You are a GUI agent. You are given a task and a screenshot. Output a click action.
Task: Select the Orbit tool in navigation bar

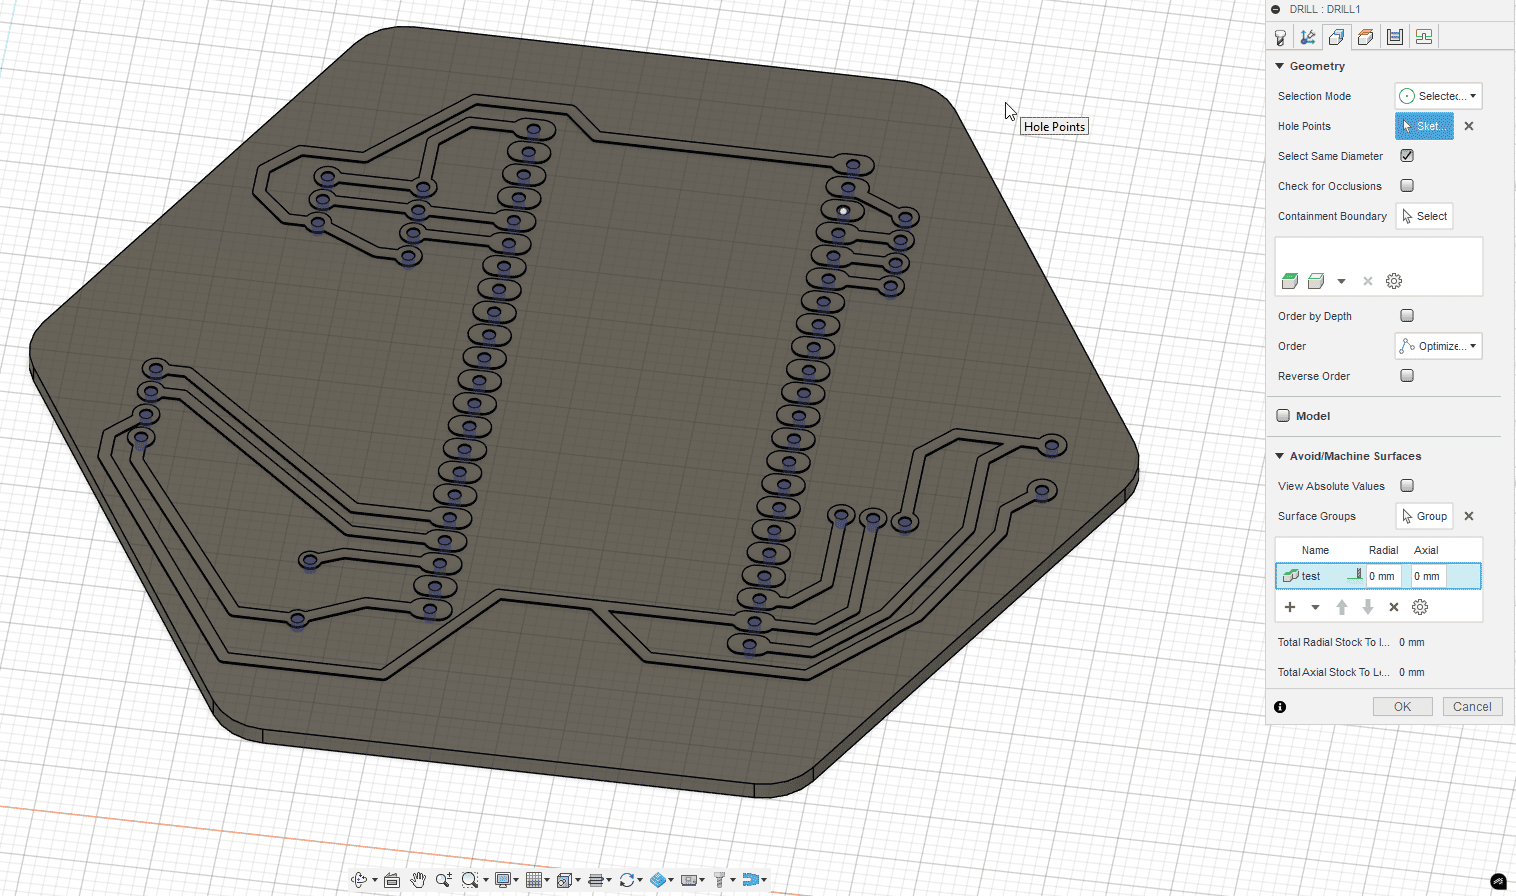point(359,880)
